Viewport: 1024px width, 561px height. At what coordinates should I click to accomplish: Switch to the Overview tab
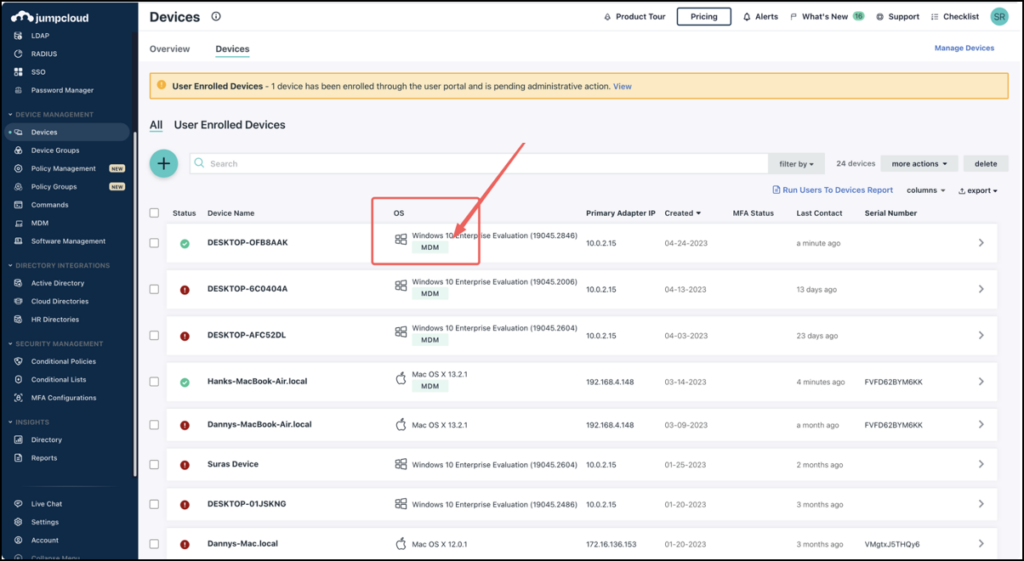click(x=170, y=49)
